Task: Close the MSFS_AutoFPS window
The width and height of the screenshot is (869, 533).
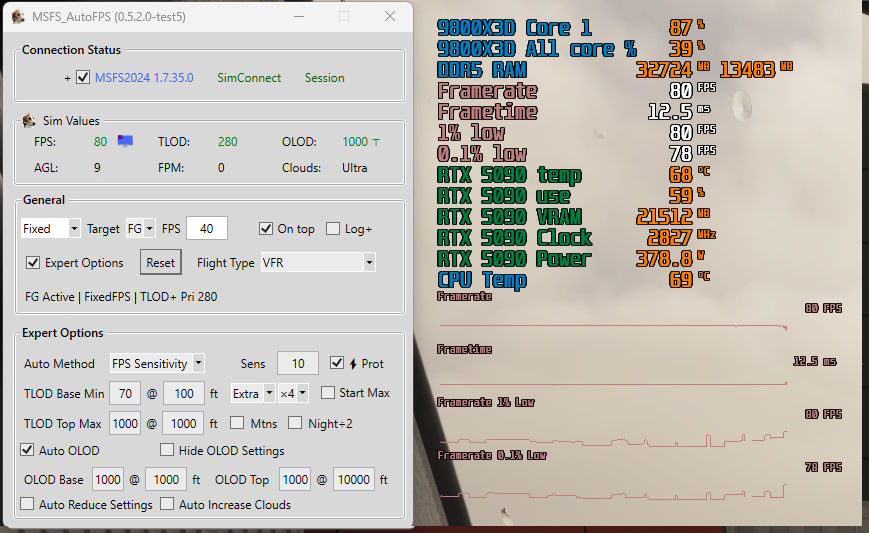Action: (x=390, y=17)
